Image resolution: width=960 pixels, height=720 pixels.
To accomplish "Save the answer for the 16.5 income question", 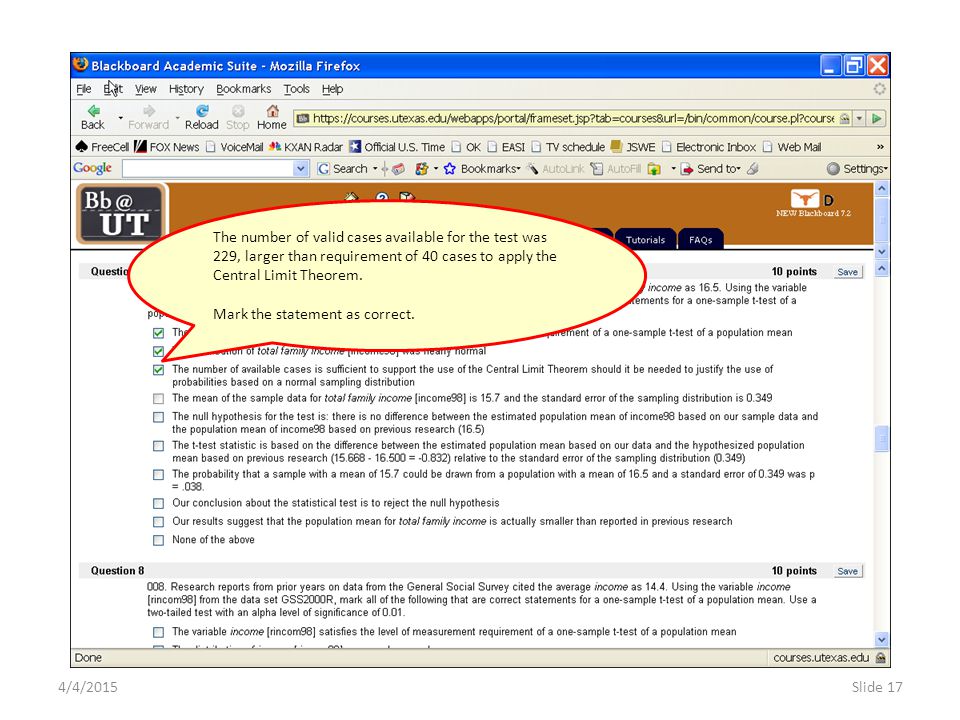I will (x=847, y=272).
